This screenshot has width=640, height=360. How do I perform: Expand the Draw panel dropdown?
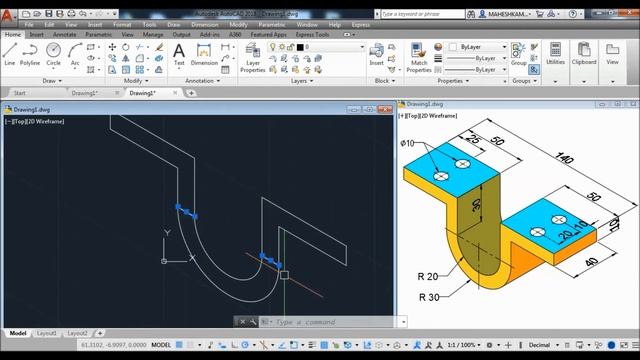[52, 81]
